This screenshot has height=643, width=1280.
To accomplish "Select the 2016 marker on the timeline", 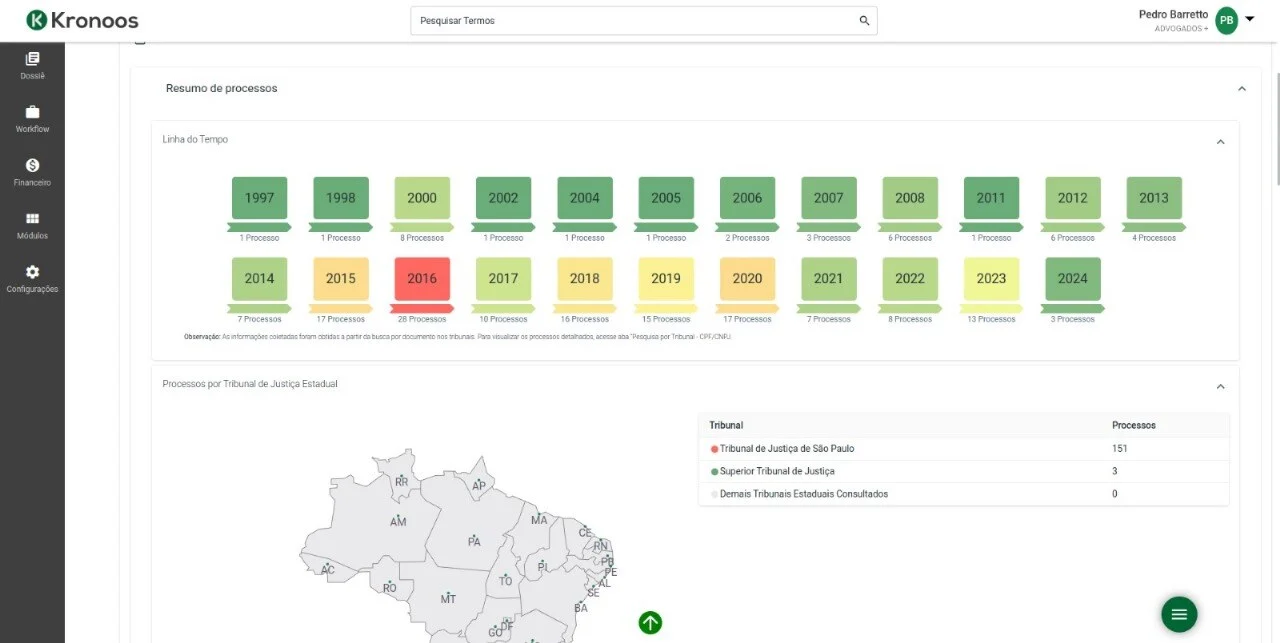I will [x=421, y=279].
